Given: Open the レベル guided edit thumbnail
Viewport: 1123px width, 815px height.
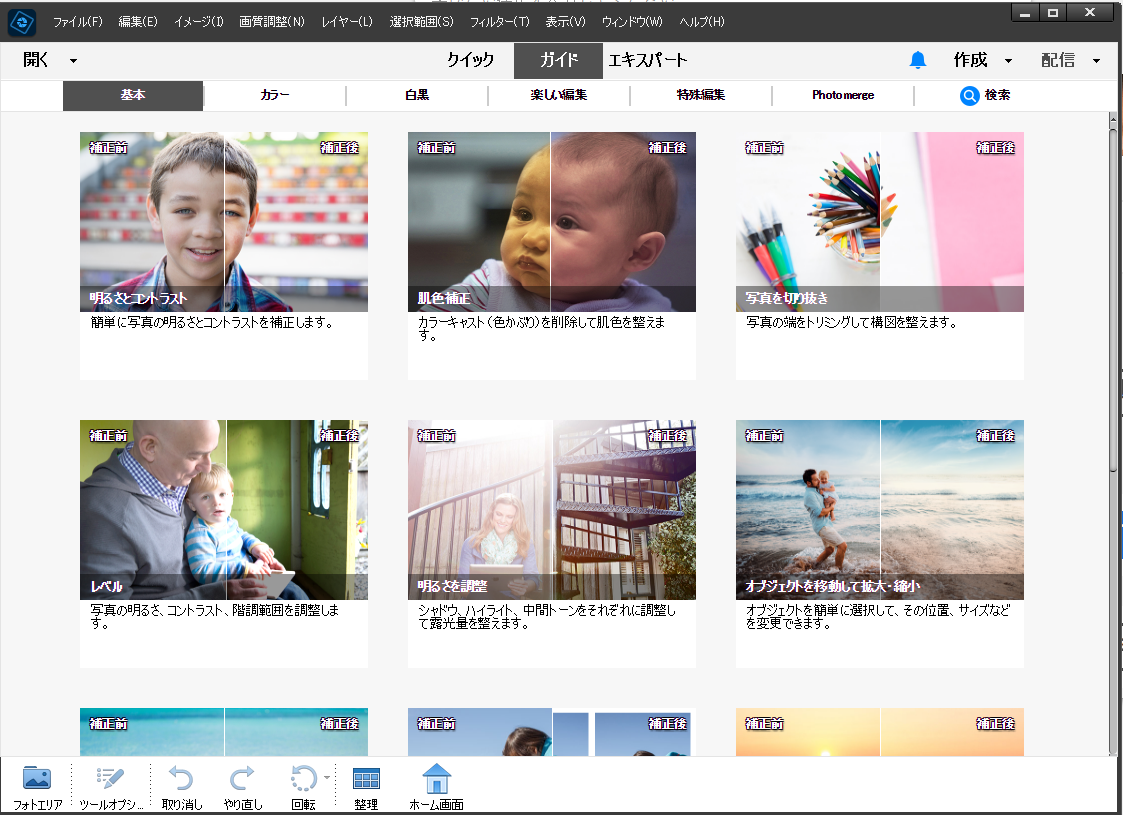Looking at the screenshot, I should (x=223, y=510).
